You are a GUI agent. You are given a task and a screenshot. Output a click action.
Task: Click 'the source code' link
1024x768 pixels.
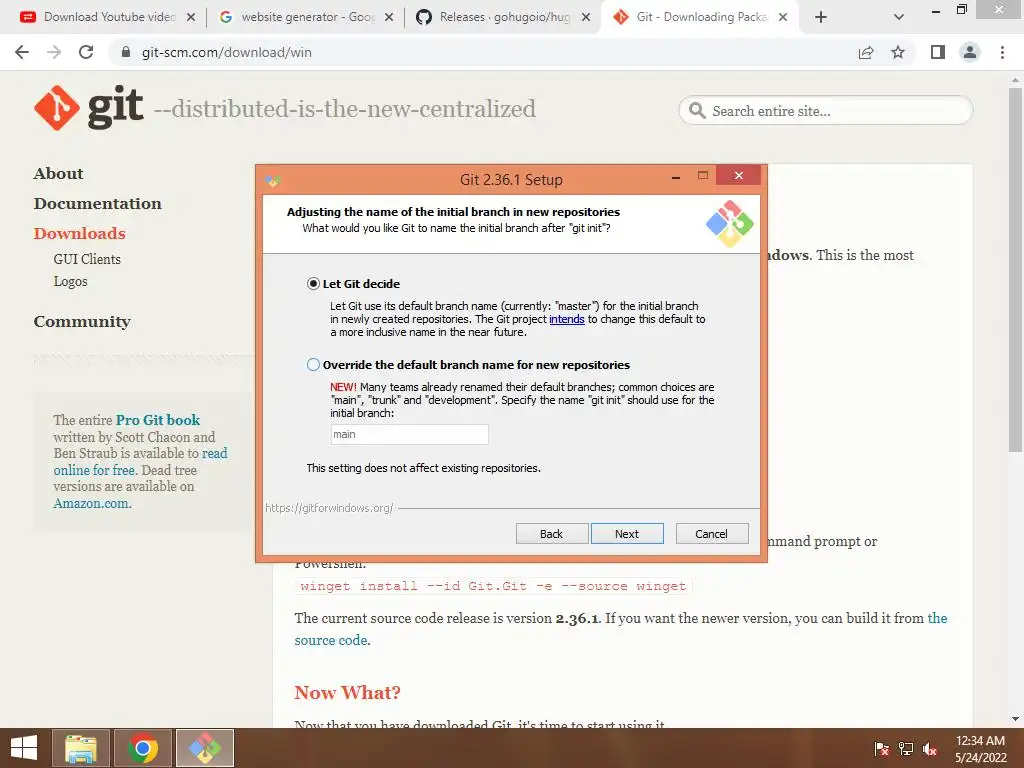click(x=332, y=640)
